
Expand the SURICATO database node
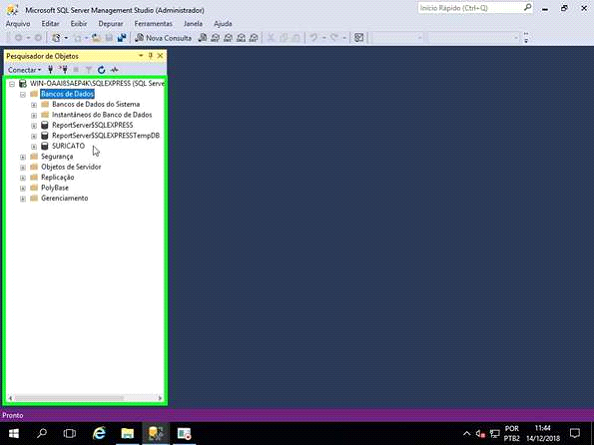tap(34, 147)
